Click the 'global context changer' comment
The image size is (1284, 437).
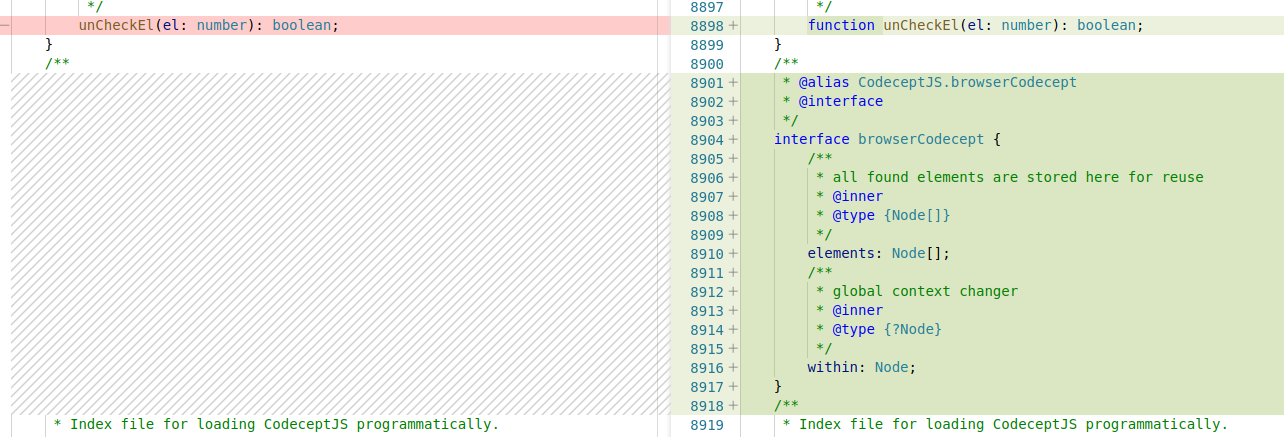917,291
